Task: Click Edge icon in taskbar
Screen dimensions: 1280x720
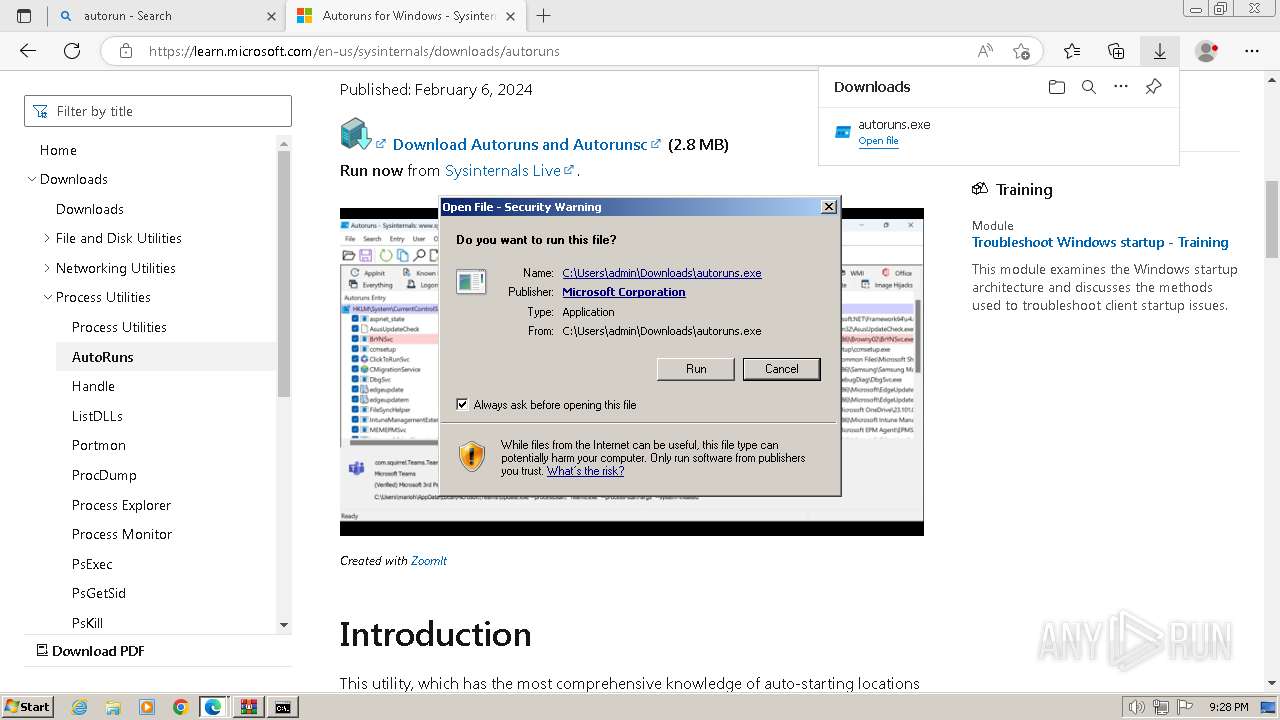Action: 213,707
